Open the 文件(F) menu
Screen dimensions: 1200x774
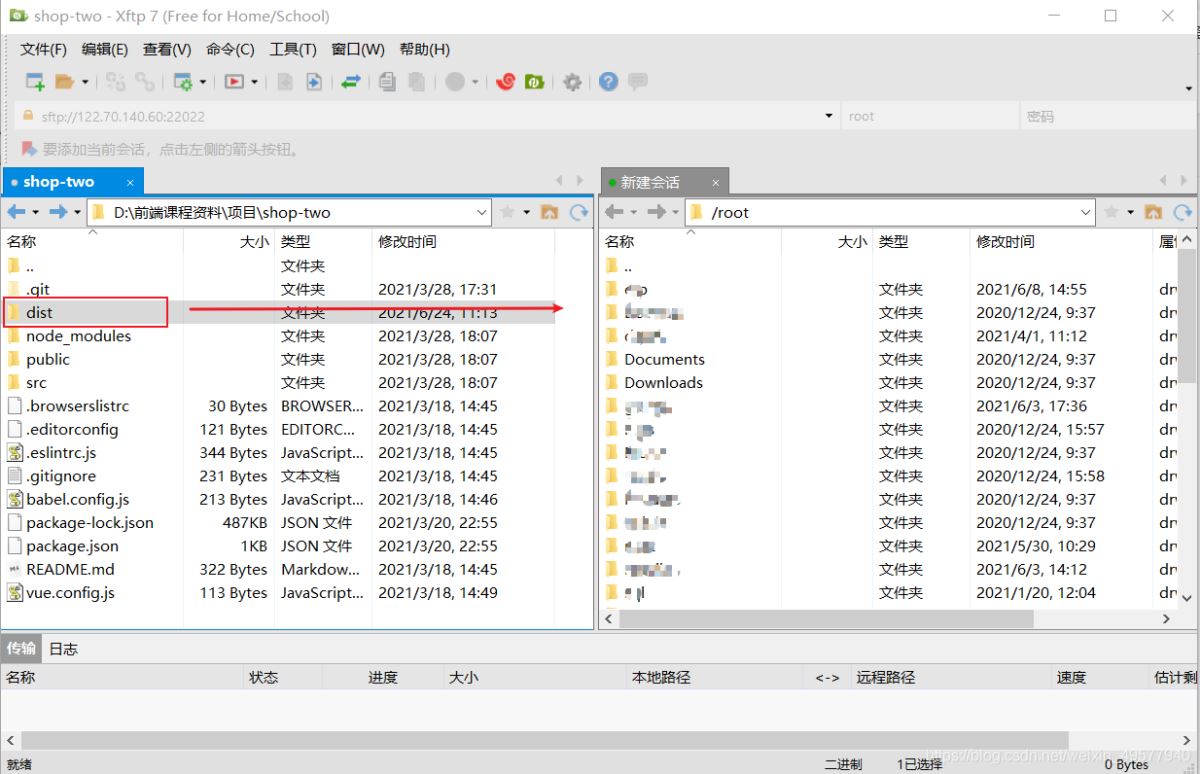coord(43,49)
